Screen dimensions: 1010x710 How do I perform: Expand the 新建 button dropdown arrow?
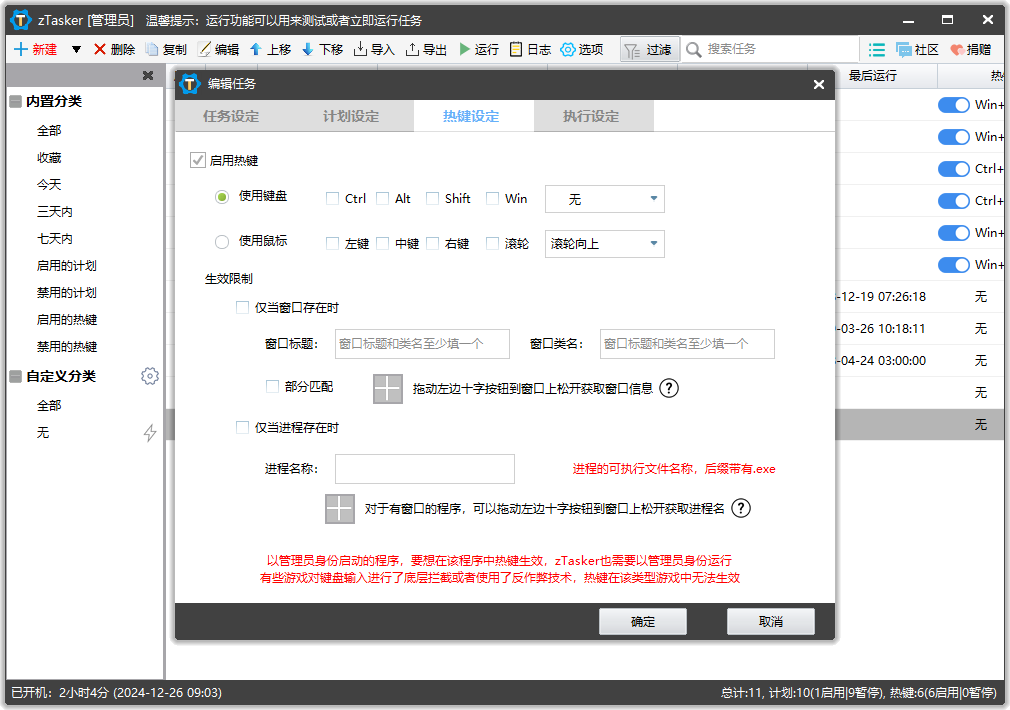pyautogui.click(x=77, y=49)
